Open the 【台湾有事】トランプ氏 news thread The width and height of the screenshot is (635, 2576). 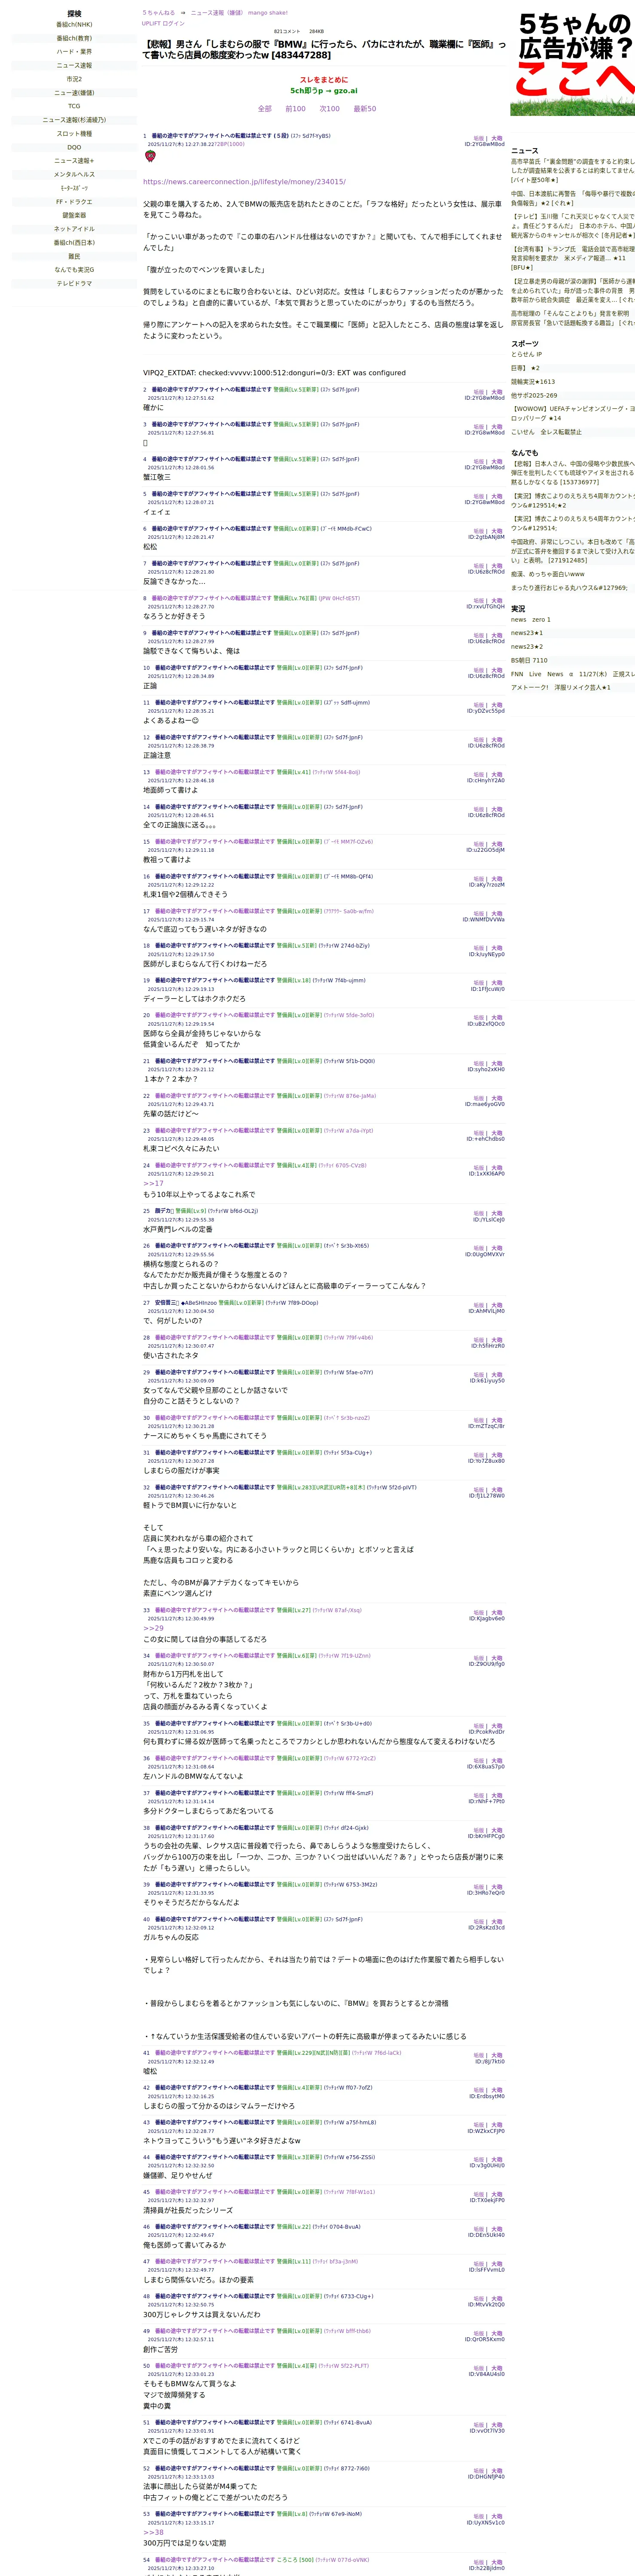[573, 258]
